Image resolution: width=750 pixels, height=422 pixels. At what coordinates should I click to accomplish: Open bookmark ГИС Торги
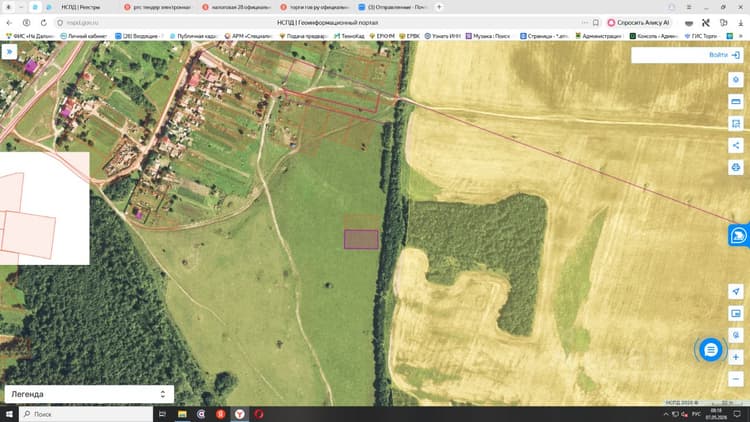point(701,36)
